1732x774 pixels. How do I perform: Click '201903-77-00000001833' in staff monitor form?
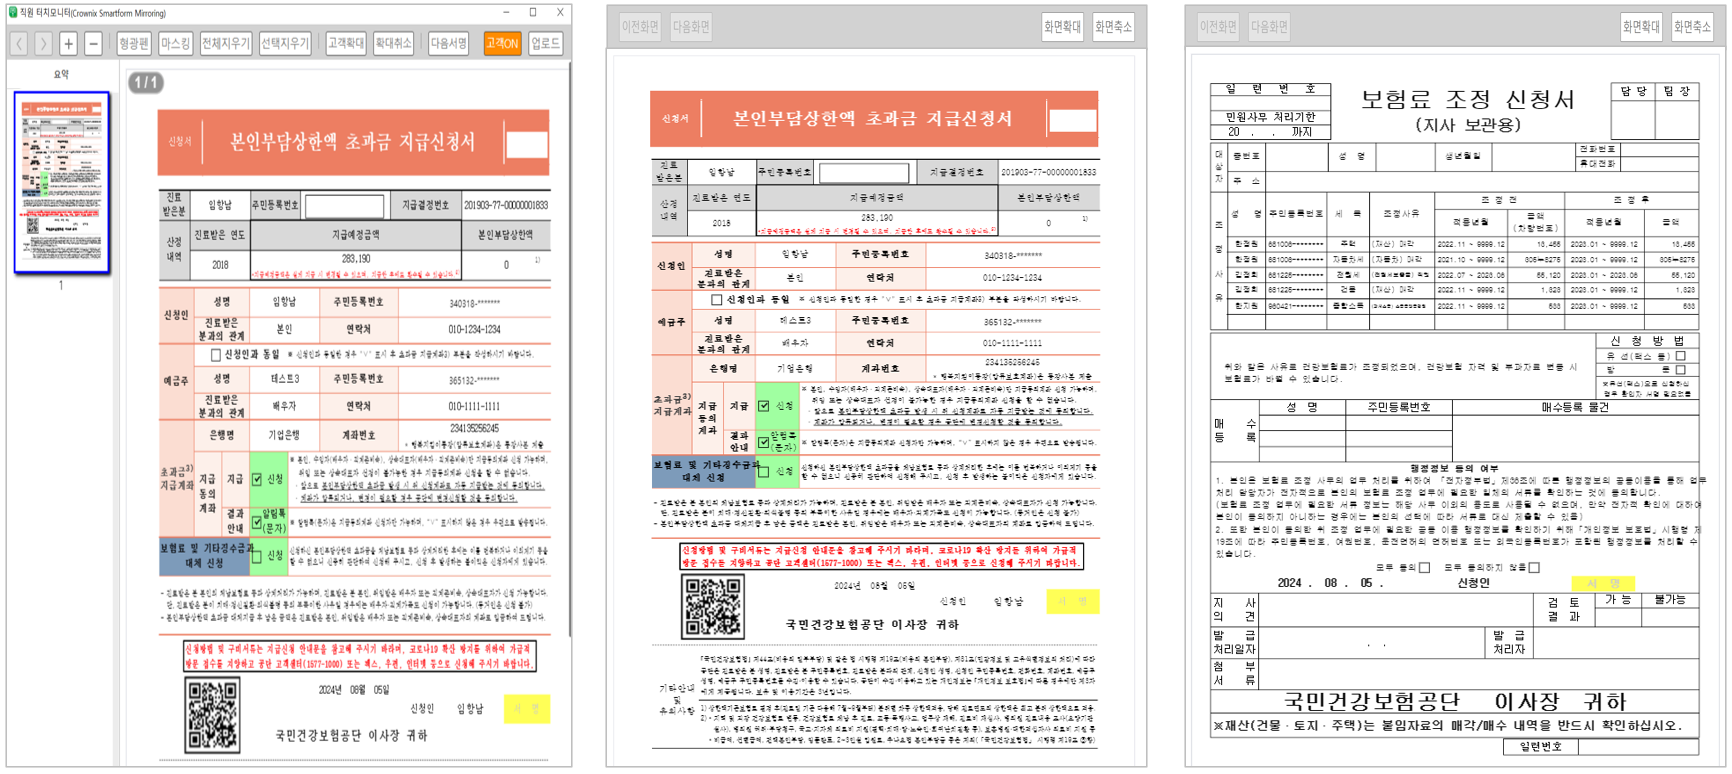506,205
